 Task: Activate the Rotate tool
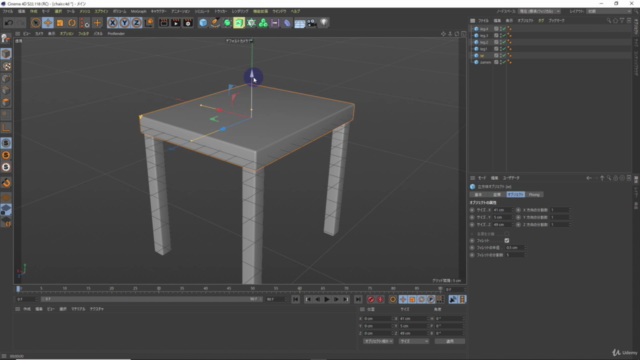coord(72,23)
